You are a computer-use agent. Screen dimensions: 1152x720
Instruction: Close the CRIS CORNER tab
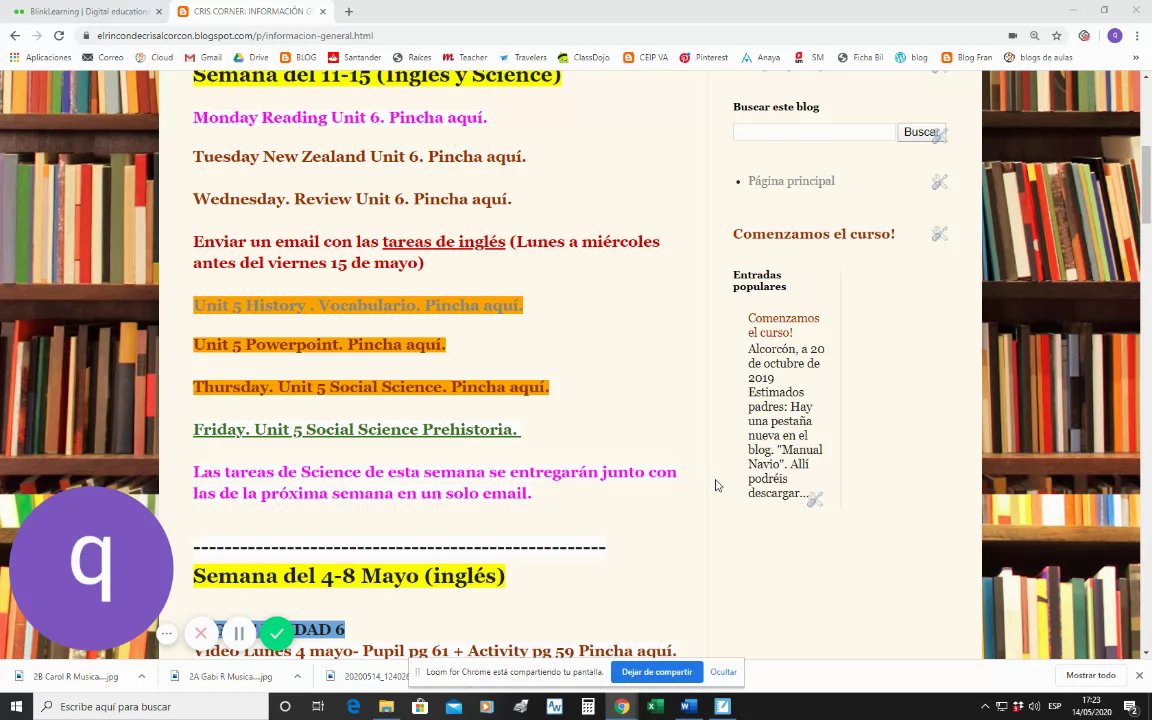[323, 12]
